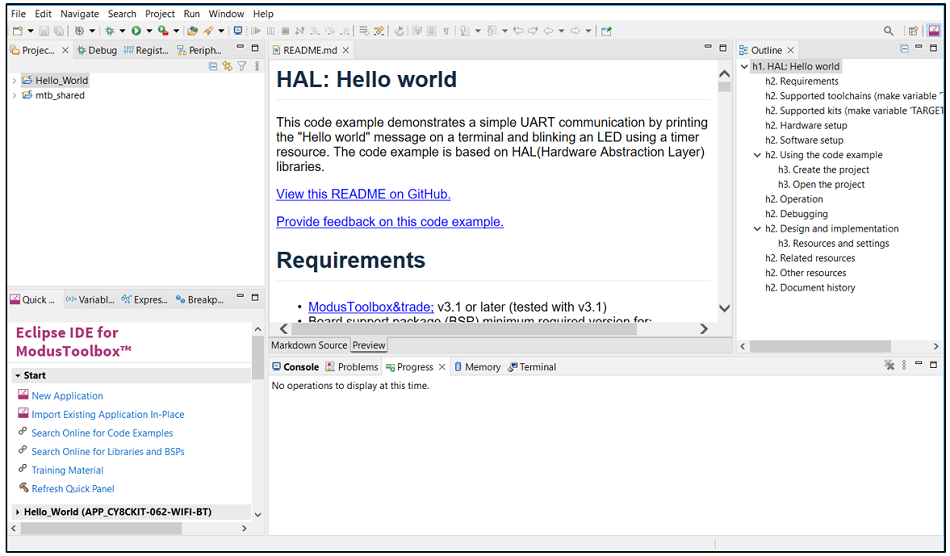Click the Pin Editor toolbar icon
950x556 pixels.
click(x=606, y=31)
